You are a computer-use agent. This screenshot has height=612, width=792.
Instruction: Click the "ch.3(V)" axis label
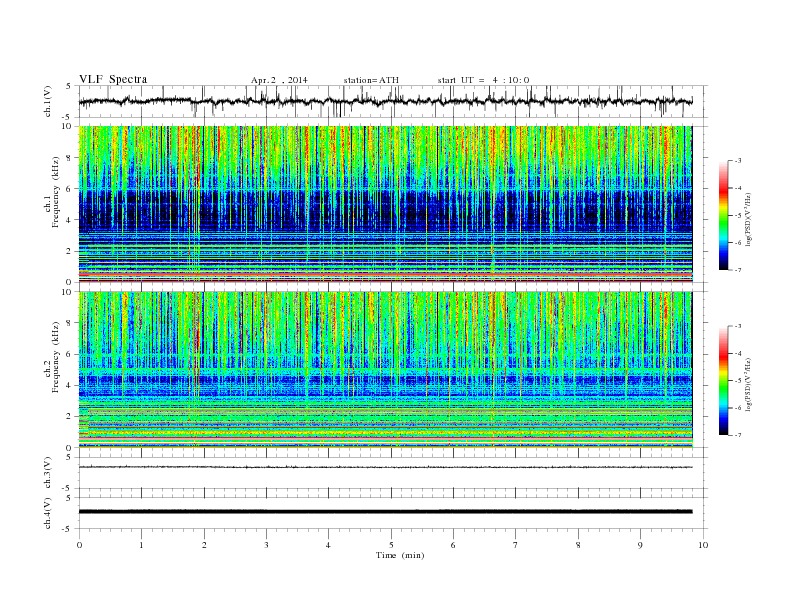point(48,473)
